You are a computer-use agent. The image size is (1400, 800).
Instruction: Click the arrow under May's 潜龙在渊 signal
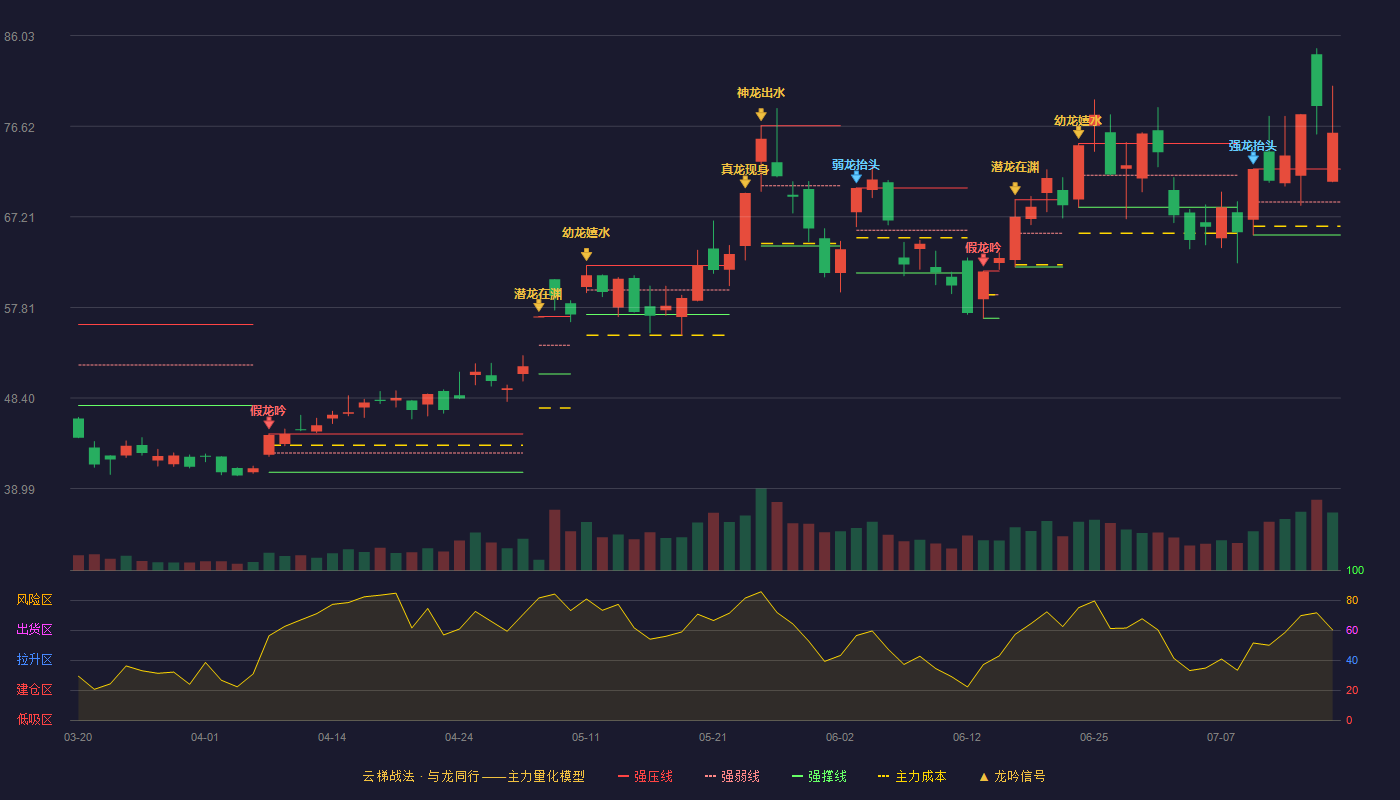pos(538,306)
